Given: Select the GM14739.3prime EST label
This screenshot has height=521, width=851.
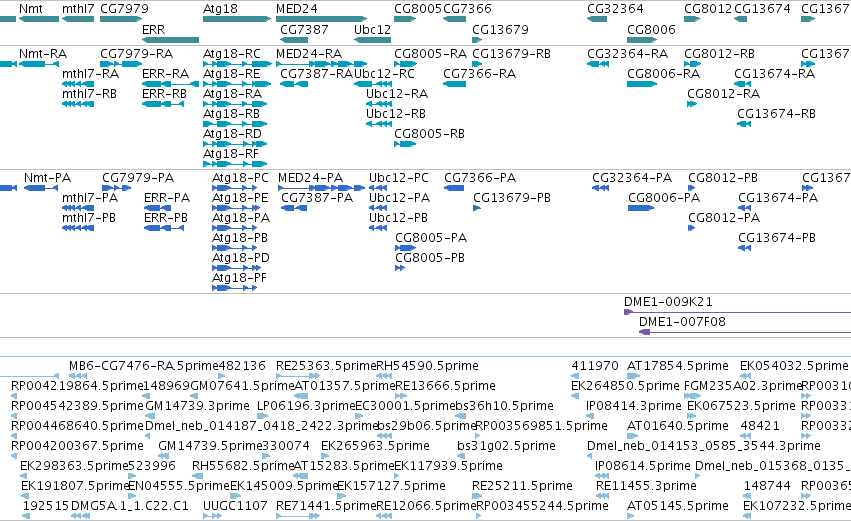Looking at the screenshot, I should point(197,406).
